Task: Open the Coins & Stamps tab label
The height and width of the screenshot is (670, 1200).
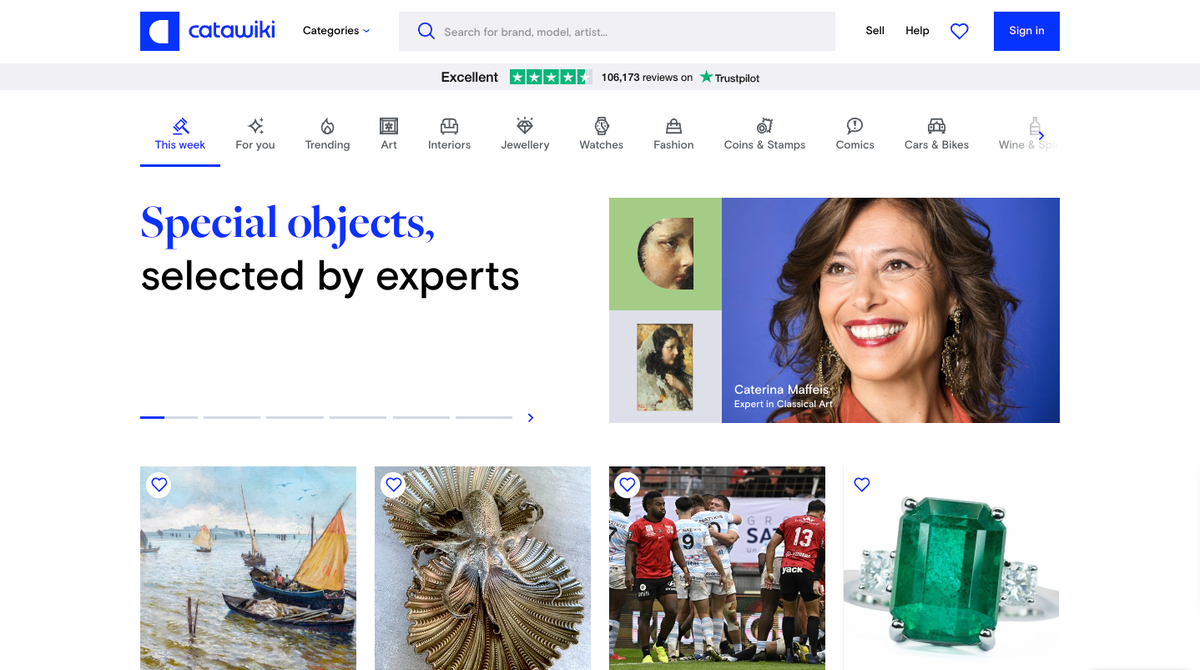Action: 765,145
